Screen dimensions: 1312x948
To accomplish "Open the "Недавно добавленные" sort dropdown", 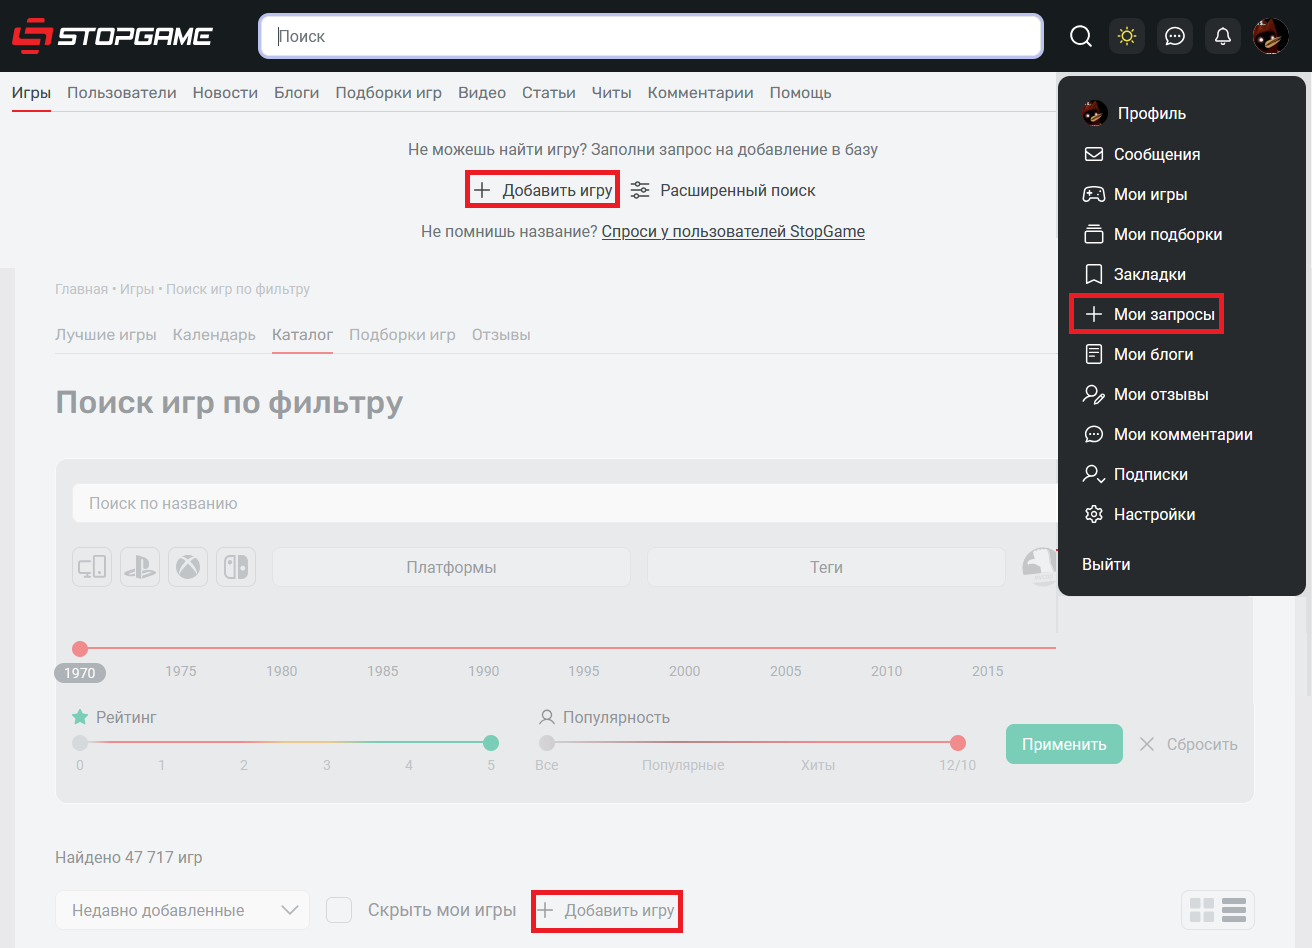I will coord(182,910).
